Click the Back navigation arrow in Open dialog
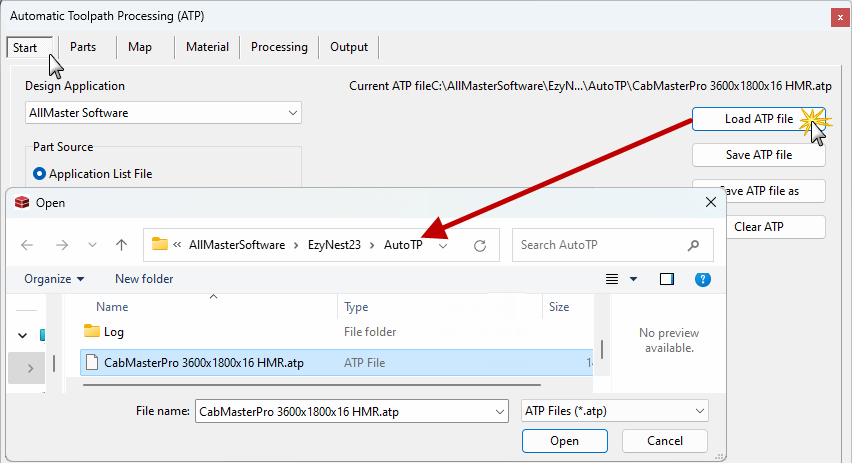852x463 pixels. [x=27, y=245]
